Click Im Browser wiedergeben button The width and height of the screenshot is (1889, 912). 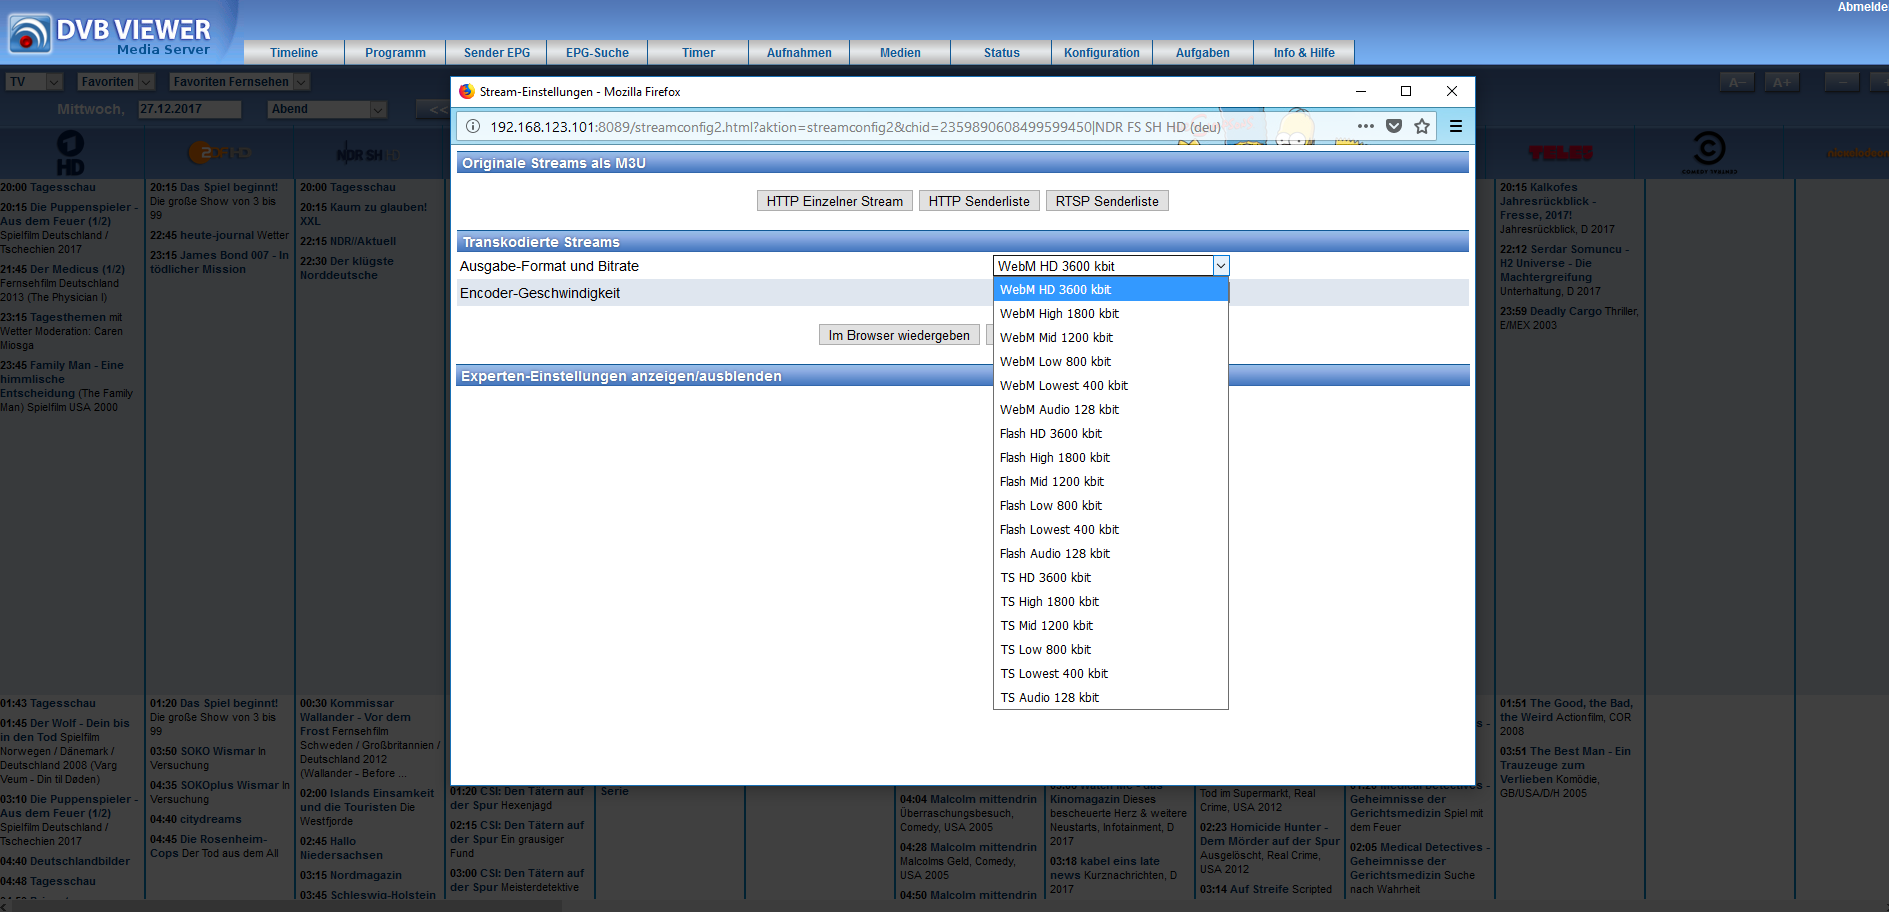[x=899, y=335]
